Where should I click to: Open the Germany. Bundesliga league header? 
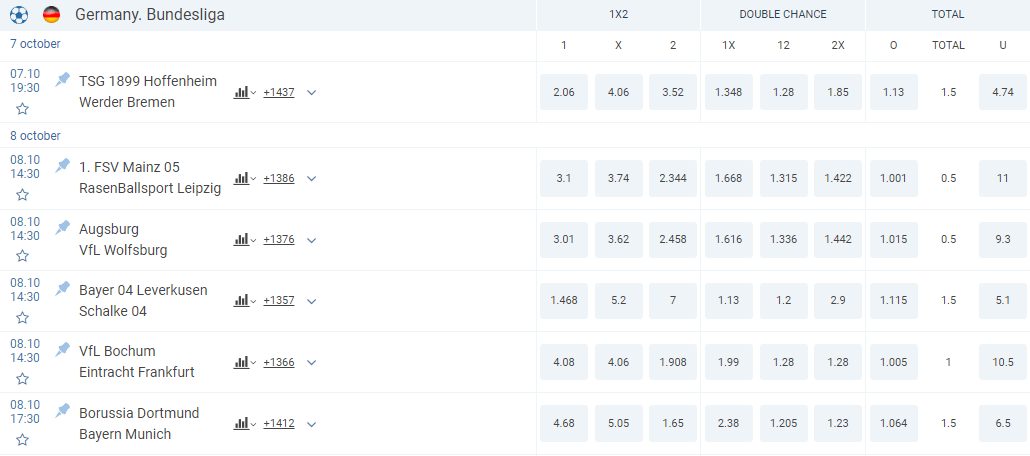150,15
